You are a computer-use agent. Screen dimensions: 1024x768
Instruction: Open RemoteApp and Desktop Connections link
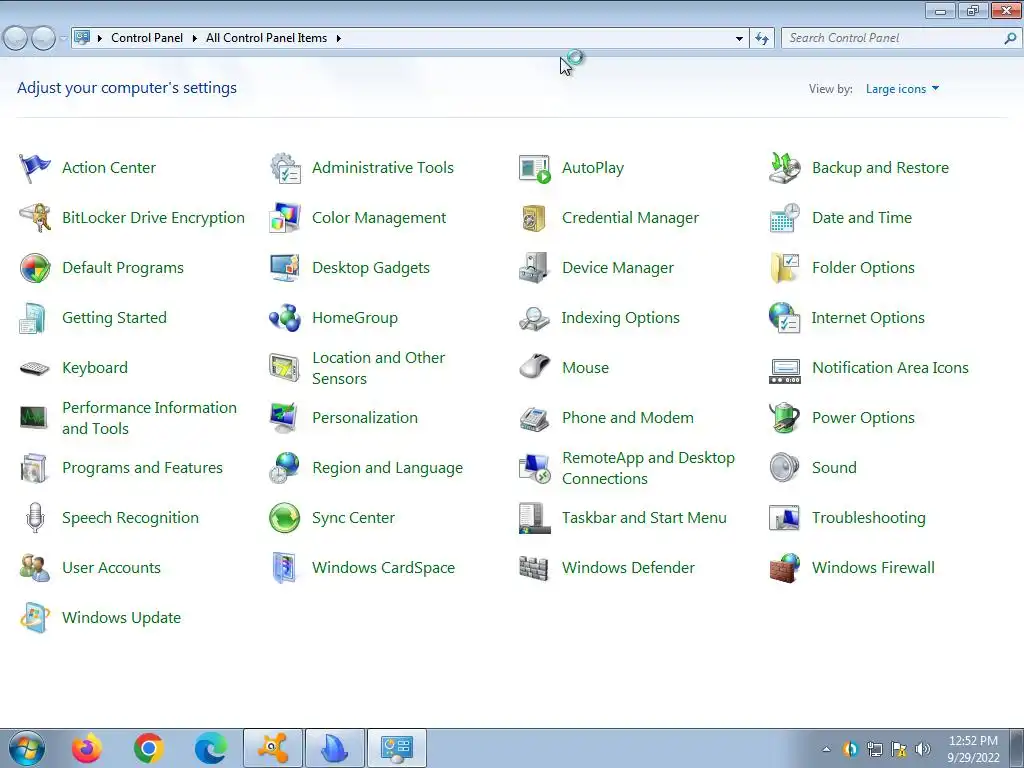pos(648,468)
